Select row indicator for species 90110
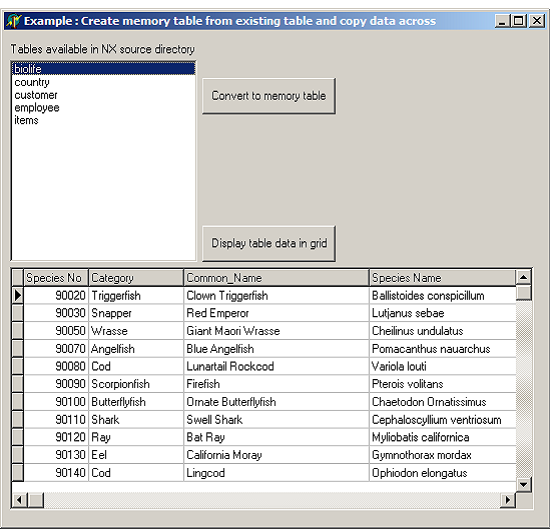This screenshot has height=529, width=550. tap(18, 420)
